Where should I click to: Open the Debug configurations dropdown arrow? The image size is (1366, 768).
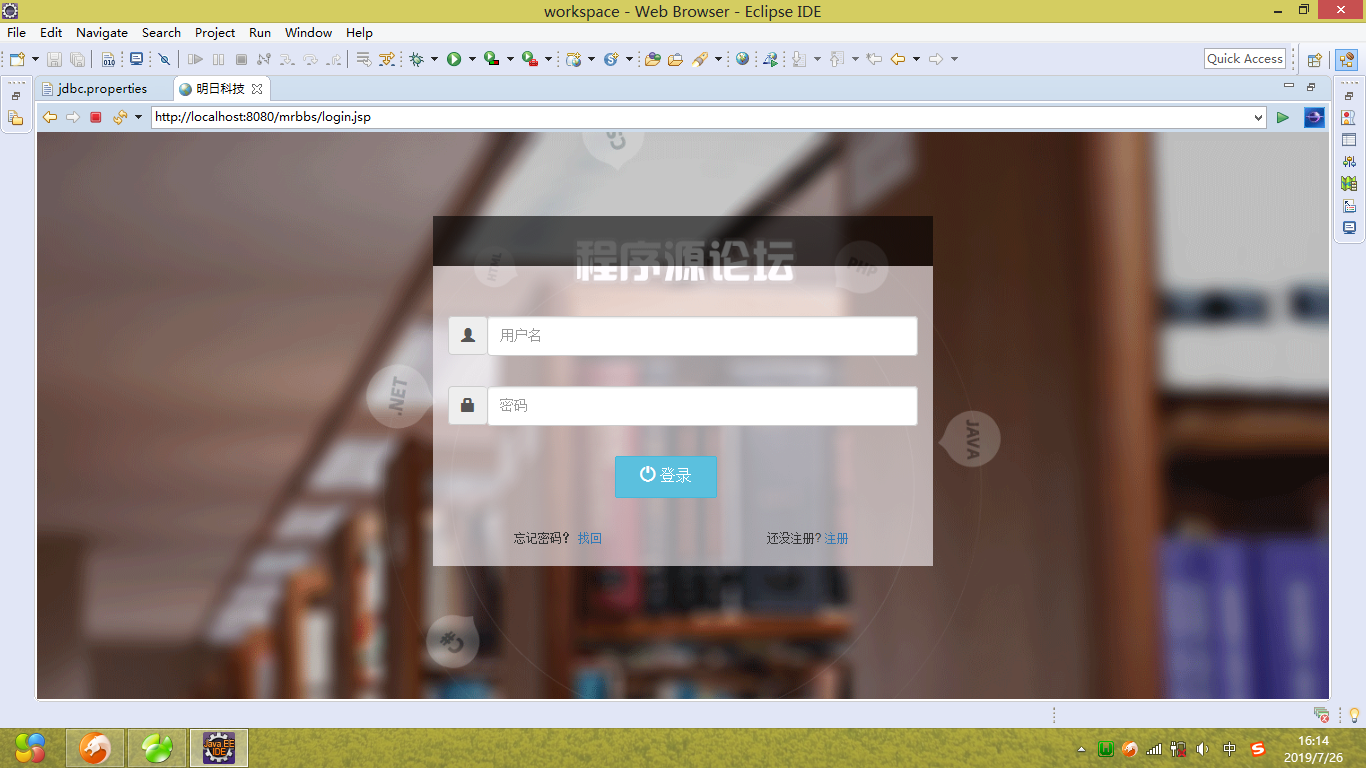[434, 59]
